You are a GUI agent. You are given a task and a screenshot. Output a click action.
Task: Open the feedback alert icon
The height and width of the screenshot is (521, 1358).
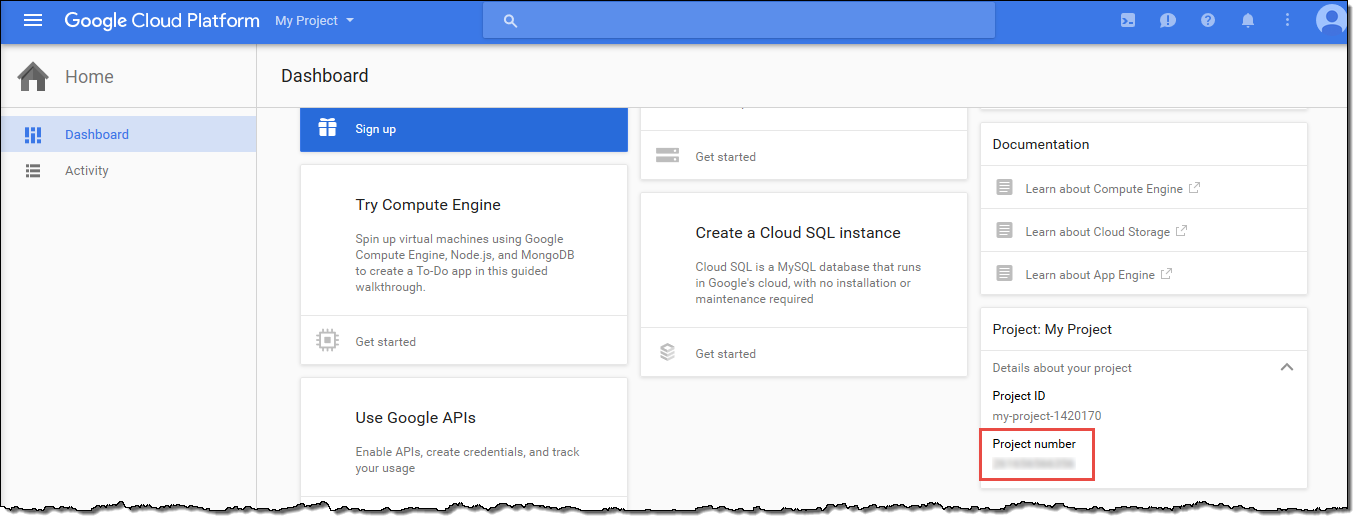click(x=1168, y=20)
